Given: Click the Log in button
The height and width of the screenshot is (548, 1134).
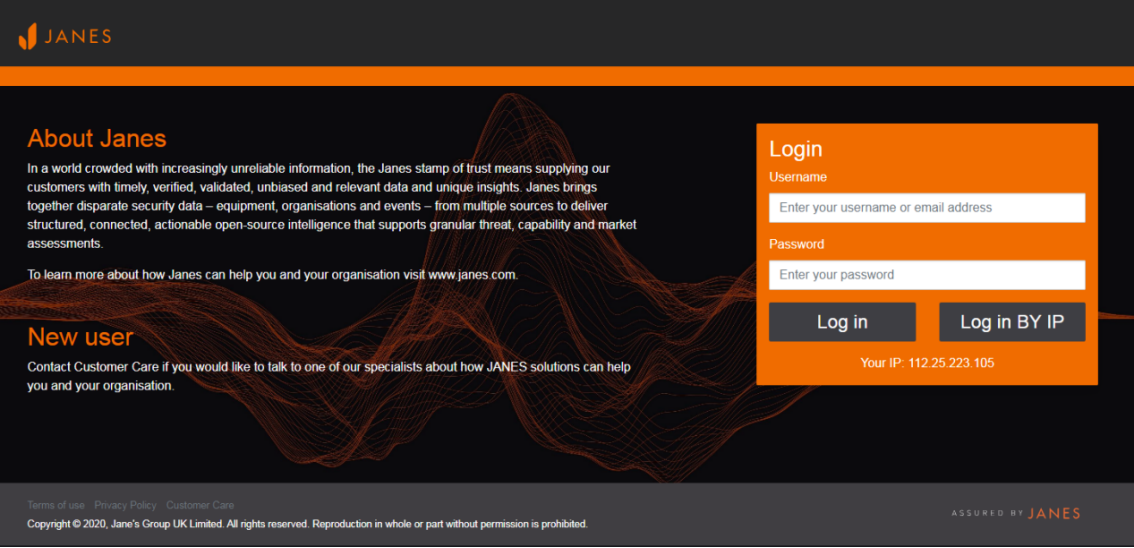Looking at the screenshot, I should [842, 322].
